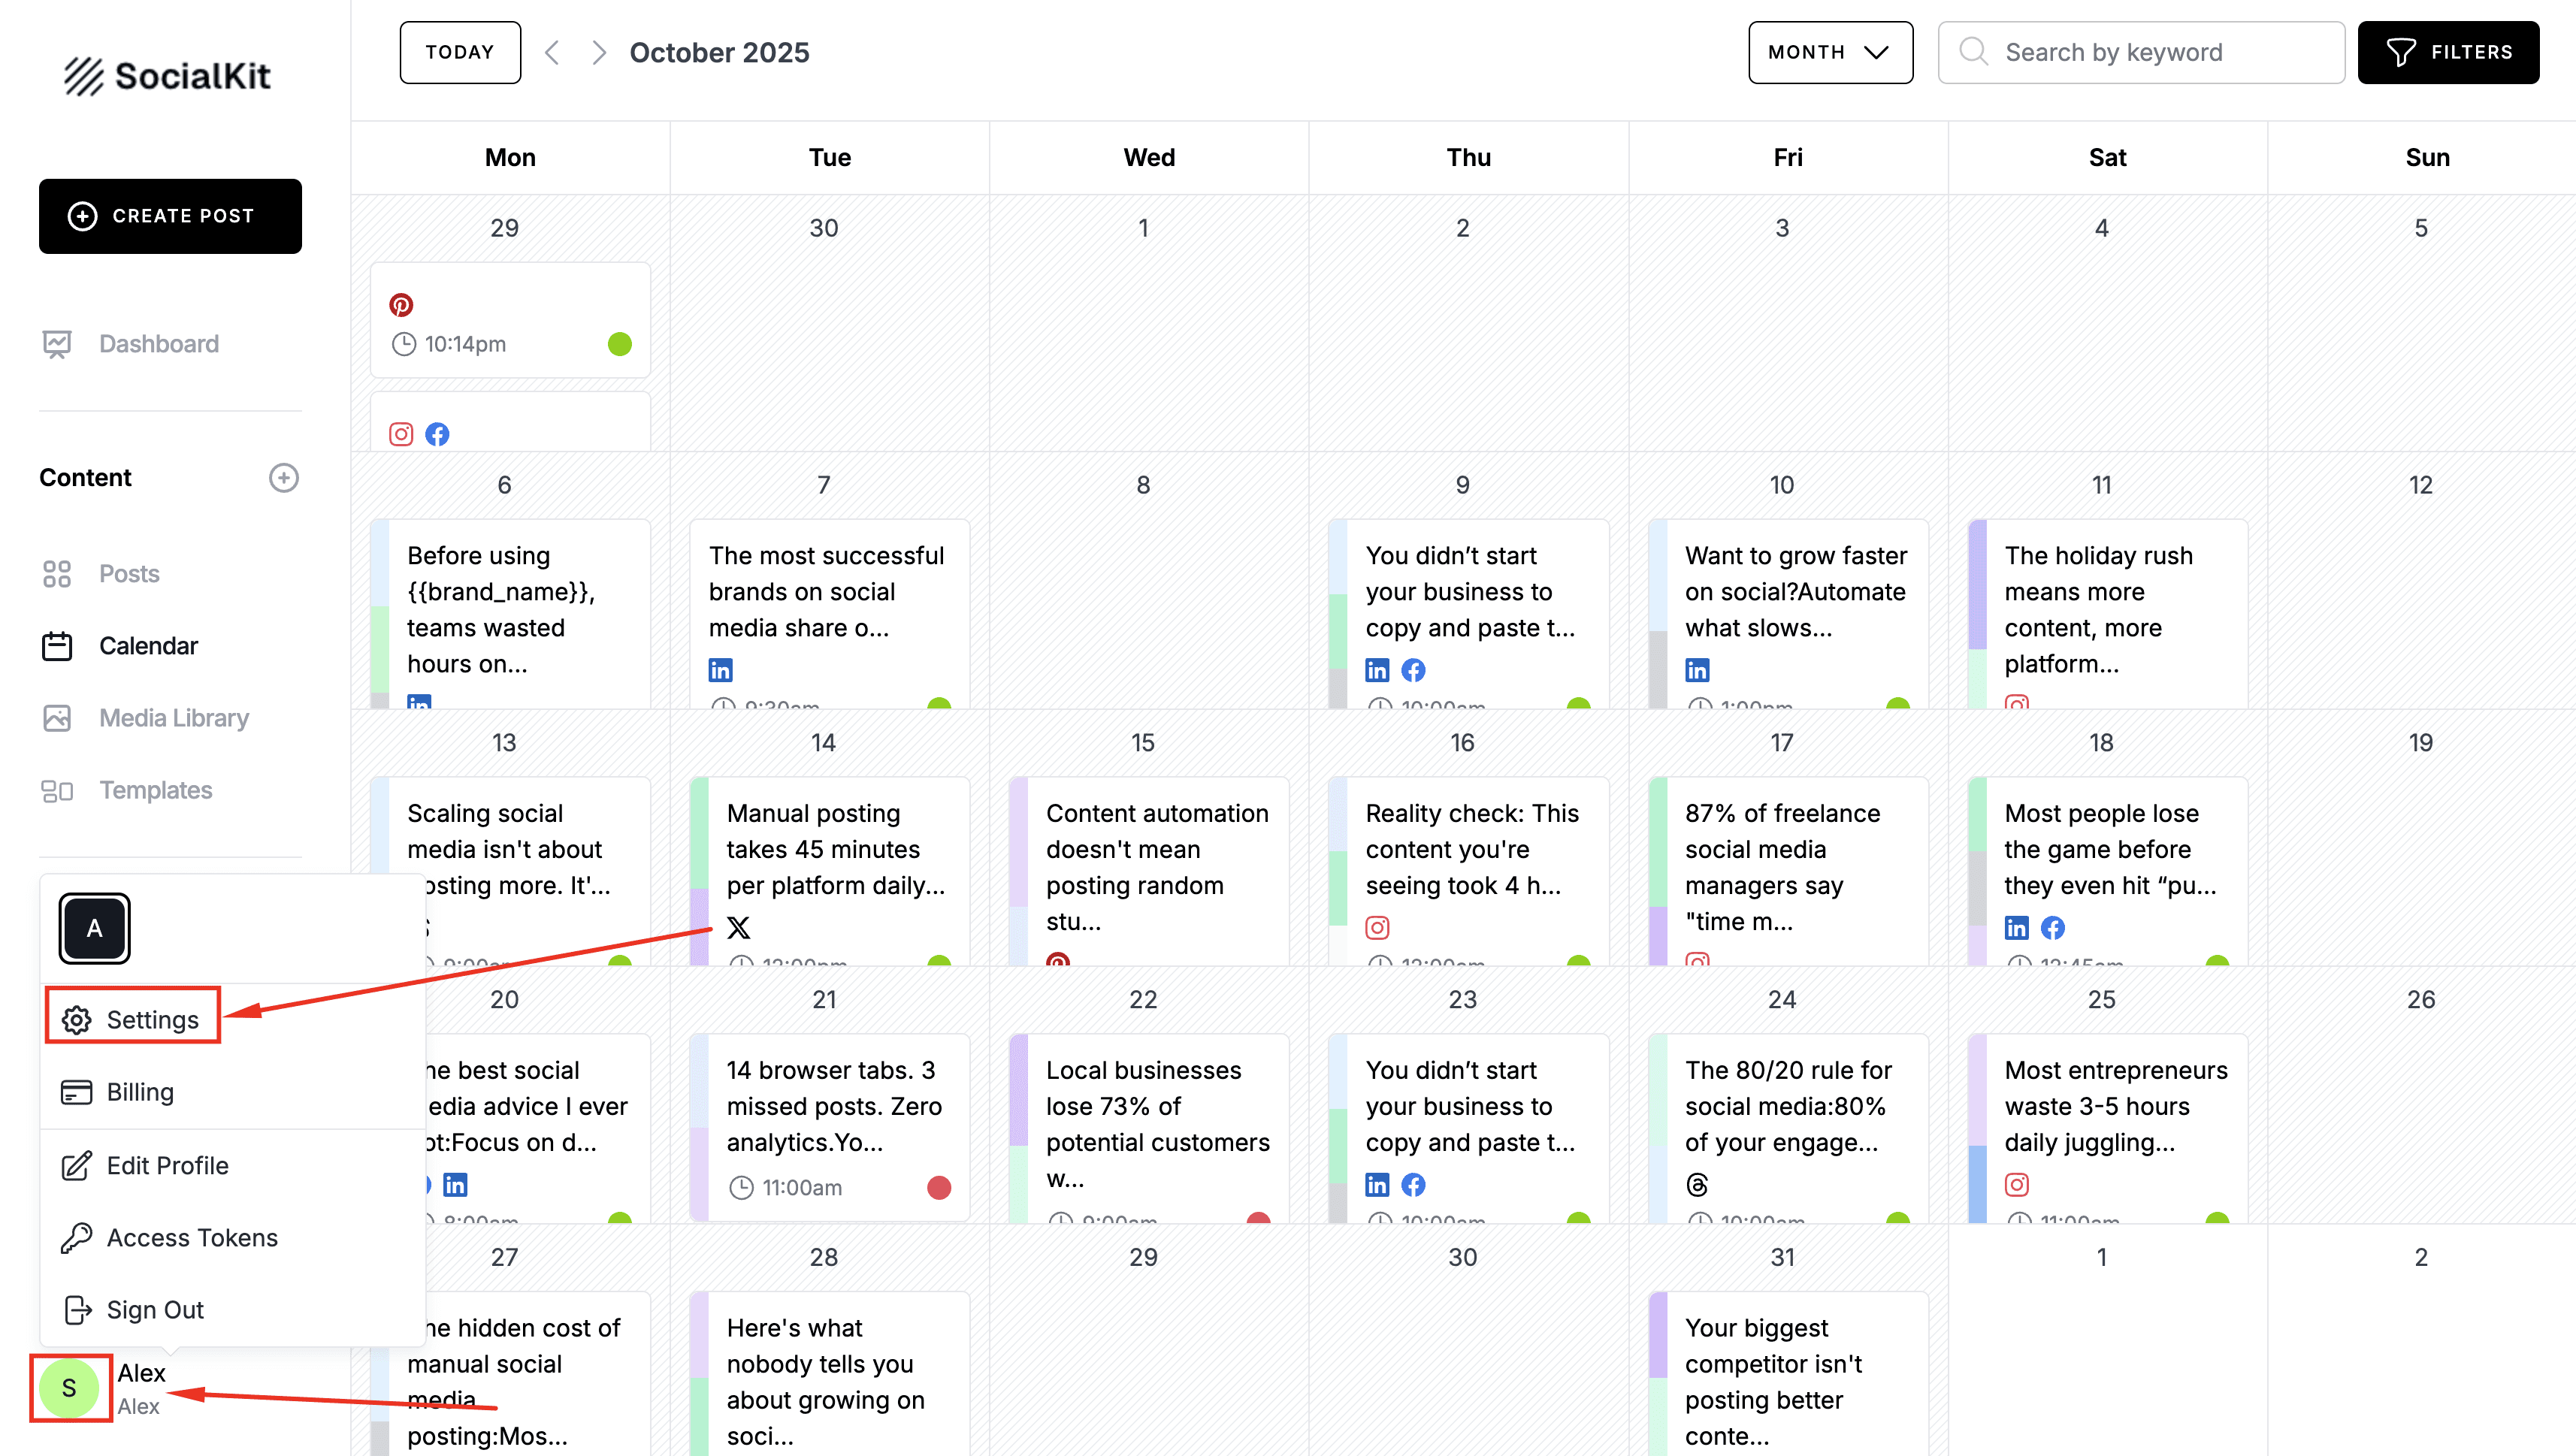
Task: Click the Posts grid icon
Action: pos(57,574)
